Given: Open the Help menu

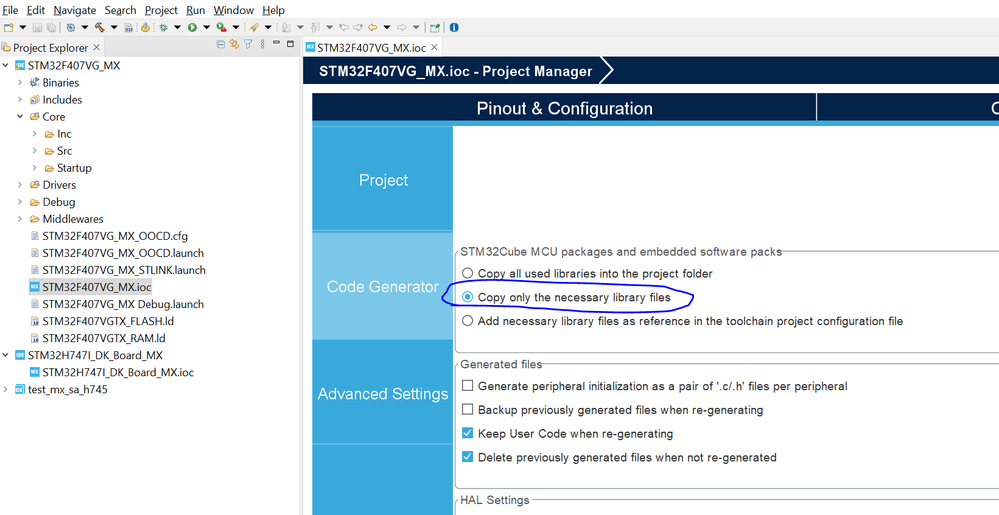Looking at the screenshot, I should click(x=273, y=10).
